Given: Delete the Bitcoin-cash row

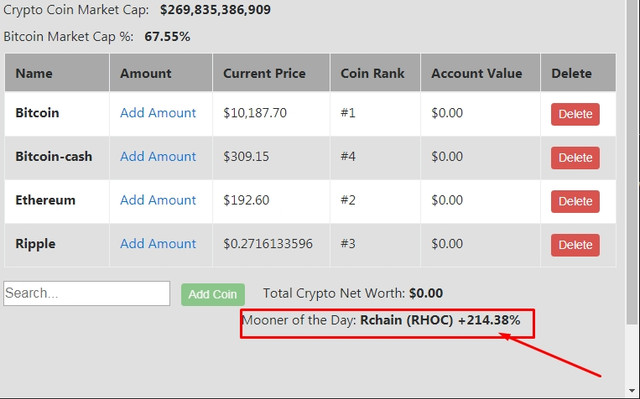Looking at the screenshot, I should (x=575, y=157).
